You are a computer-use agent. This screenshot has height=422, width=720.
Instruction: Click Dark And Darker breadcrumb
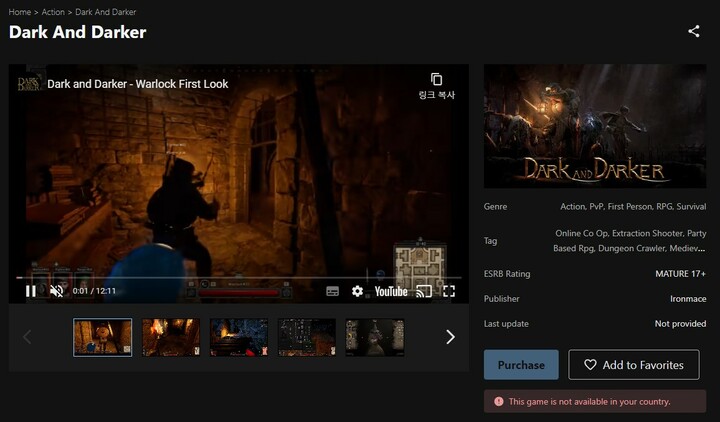click(x=106, y=12)
